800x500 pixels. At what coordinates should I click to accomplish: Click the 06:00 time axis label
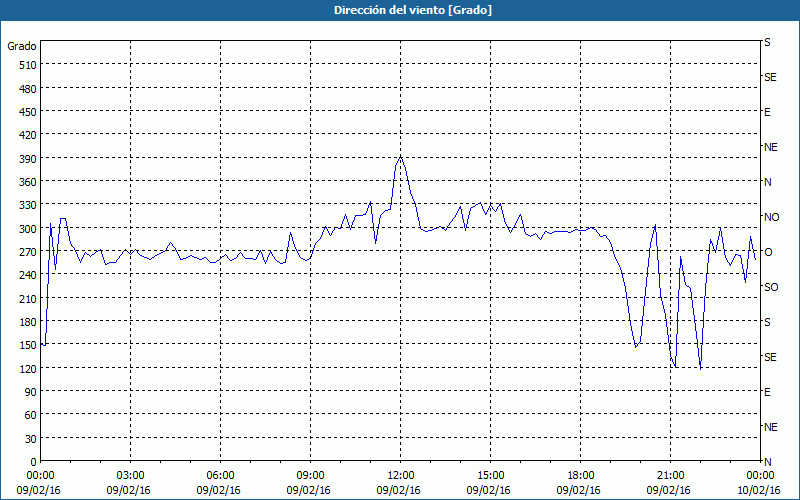click(x=220, y=476)
